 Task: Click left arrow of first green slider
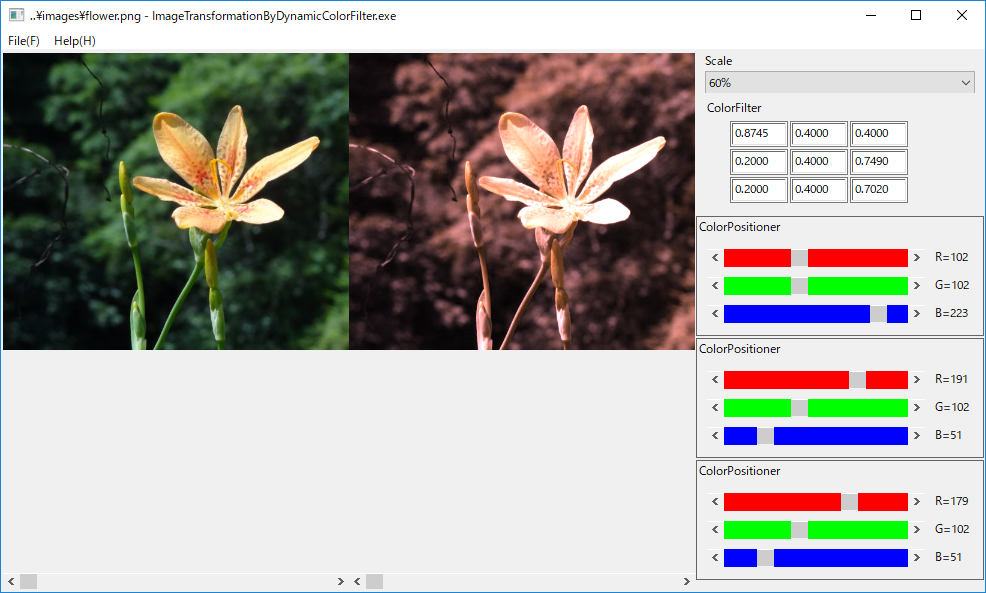715,286
